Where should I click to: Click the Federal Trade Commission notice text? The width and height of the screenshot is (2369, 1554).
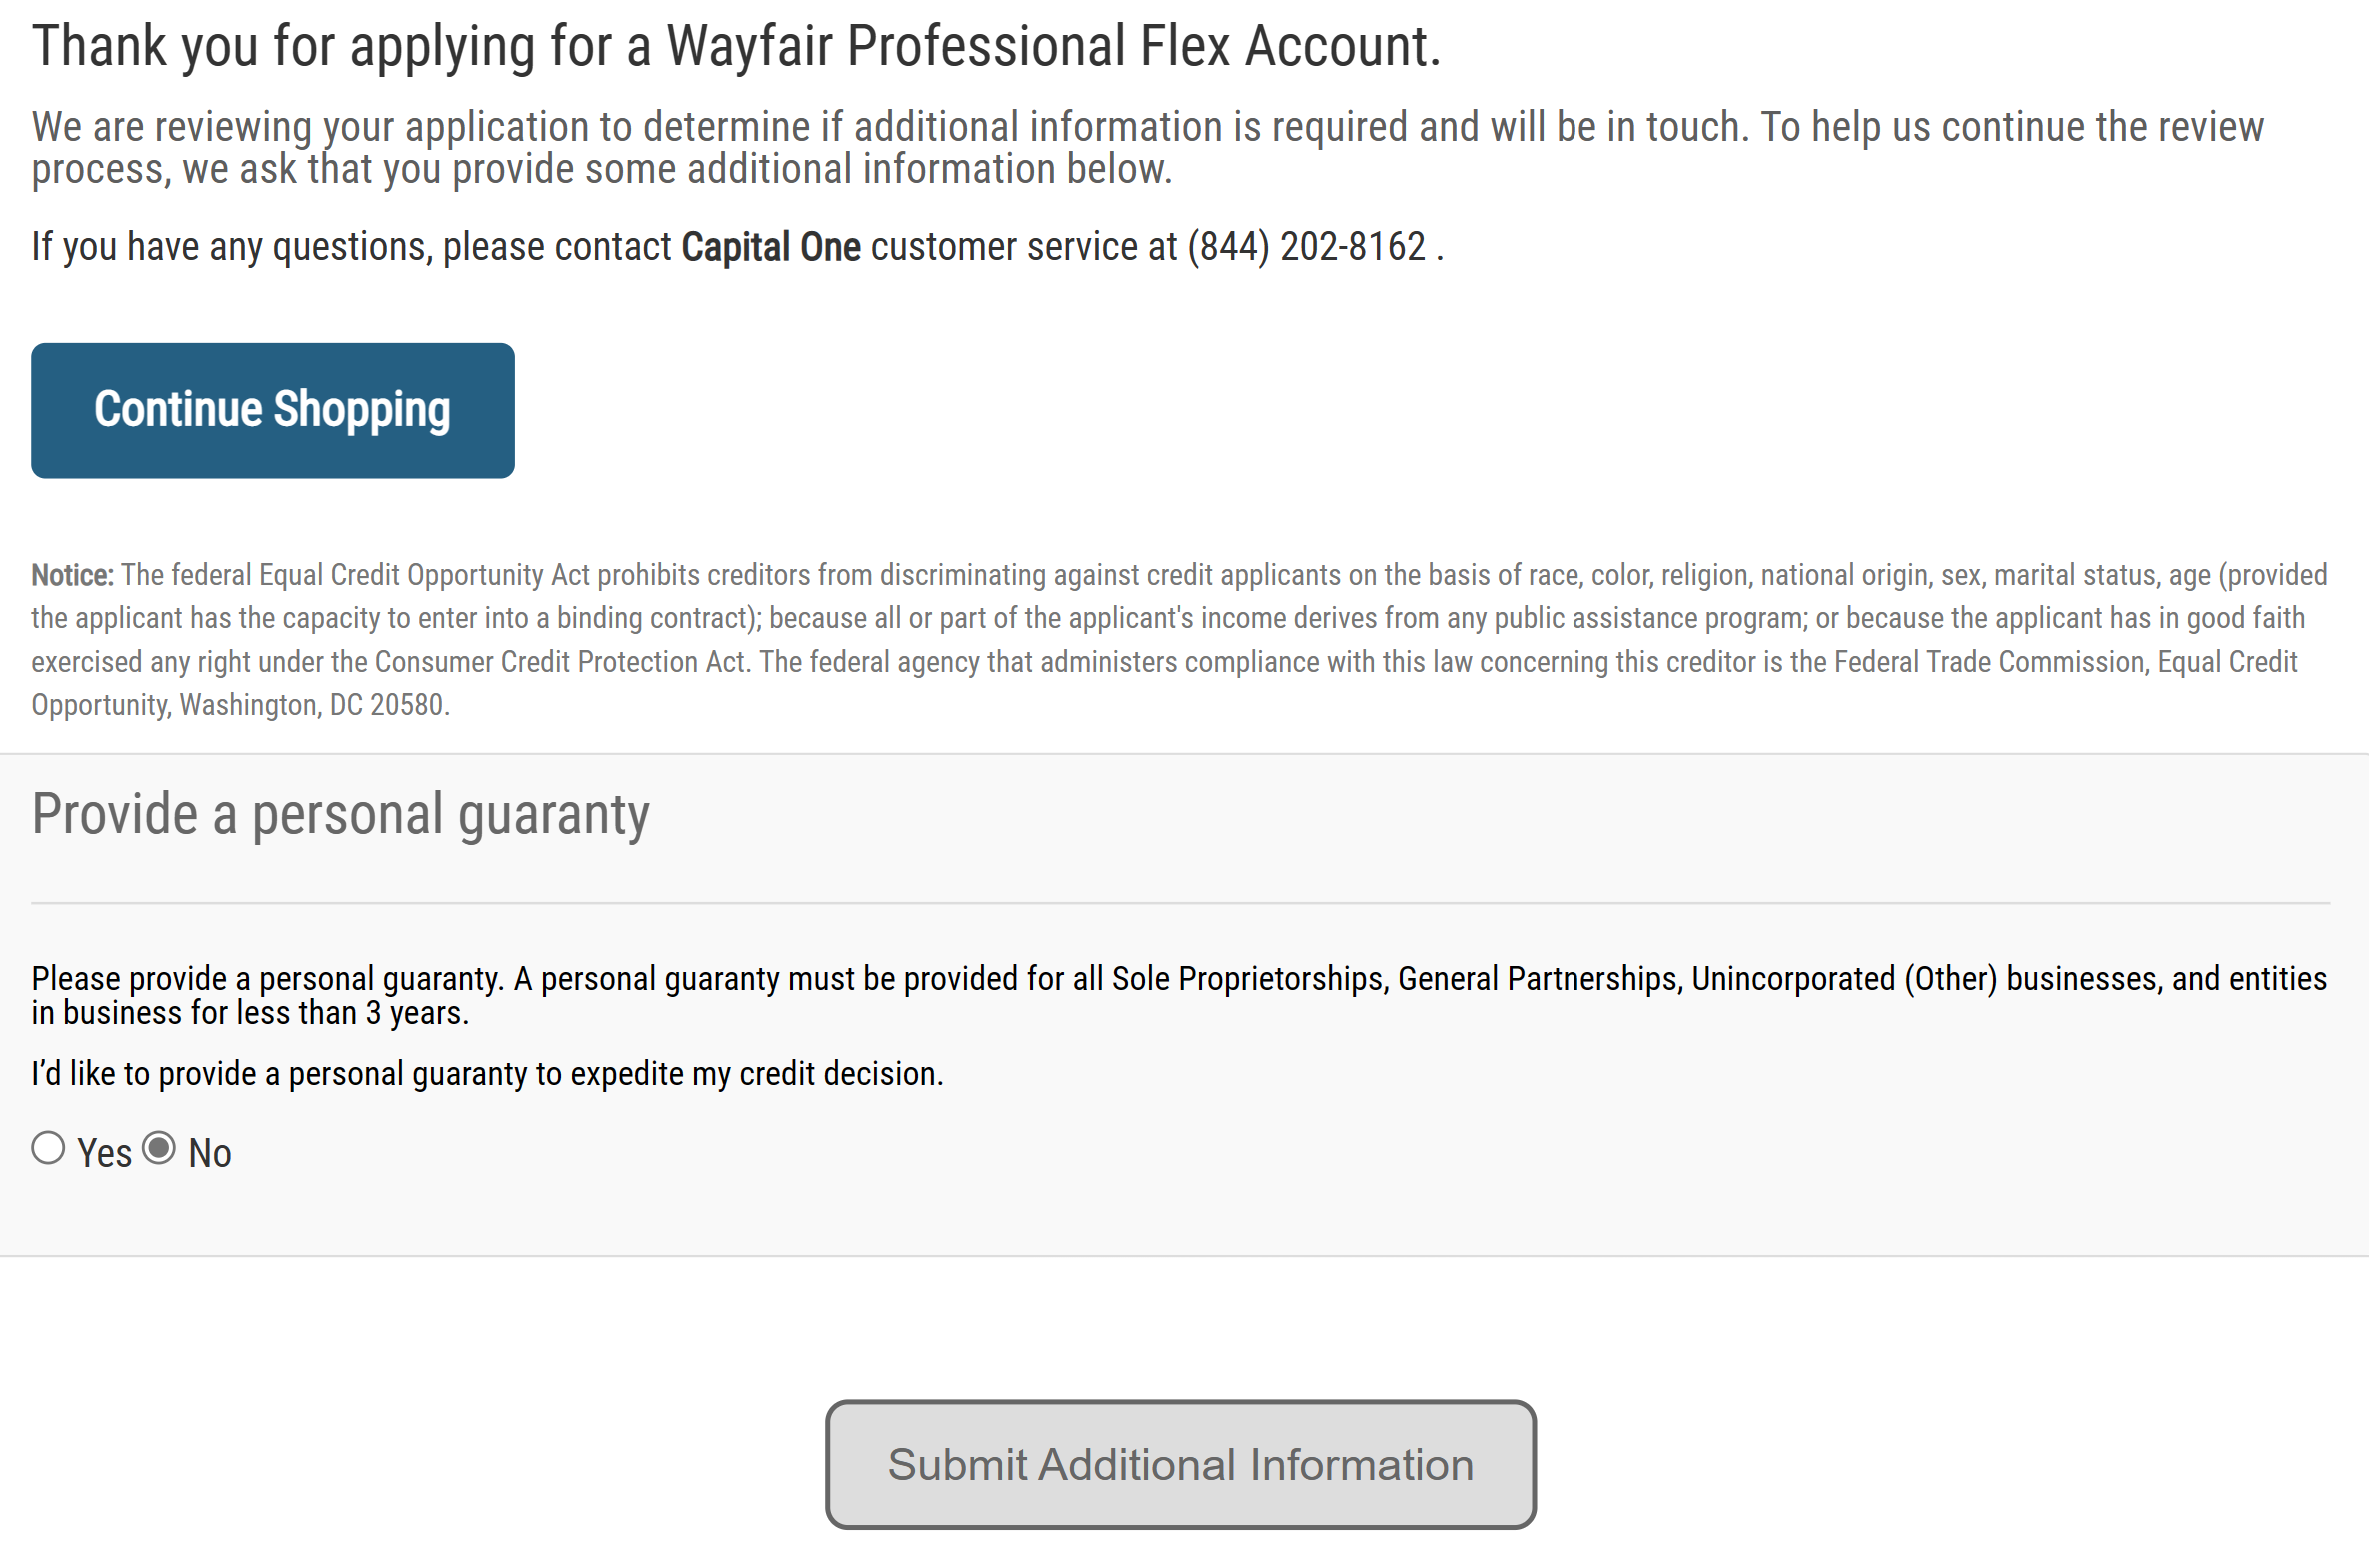pyautogui.click(x=1990, y=661)
